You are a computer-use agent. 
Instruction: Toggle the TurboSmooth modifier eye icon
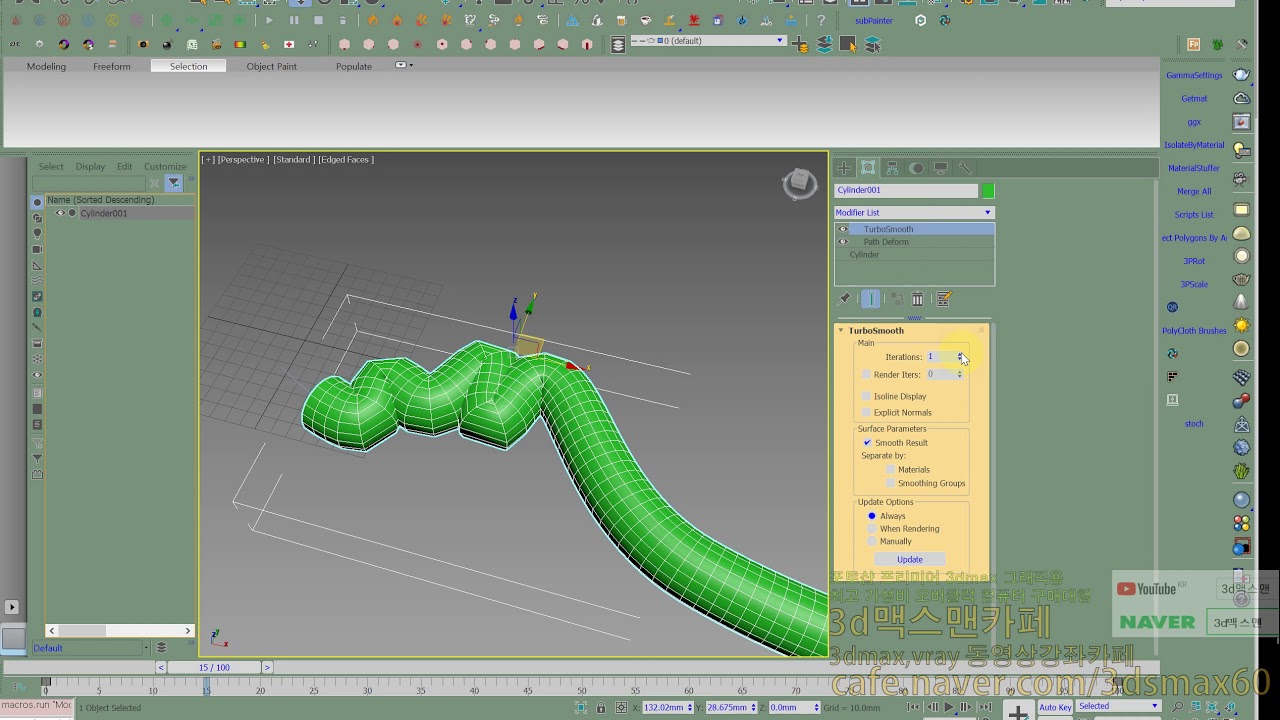843,229
